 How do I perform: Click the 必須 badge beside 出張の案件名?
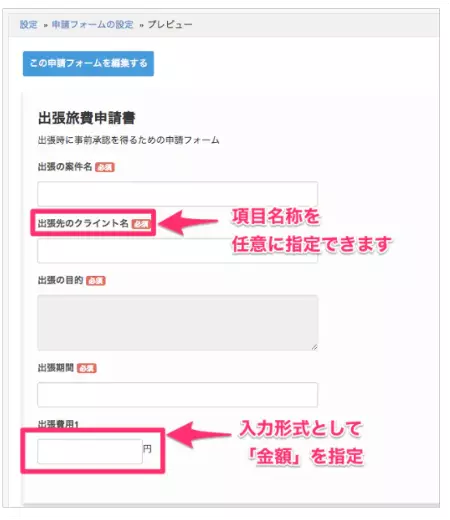tap(105, 167)
